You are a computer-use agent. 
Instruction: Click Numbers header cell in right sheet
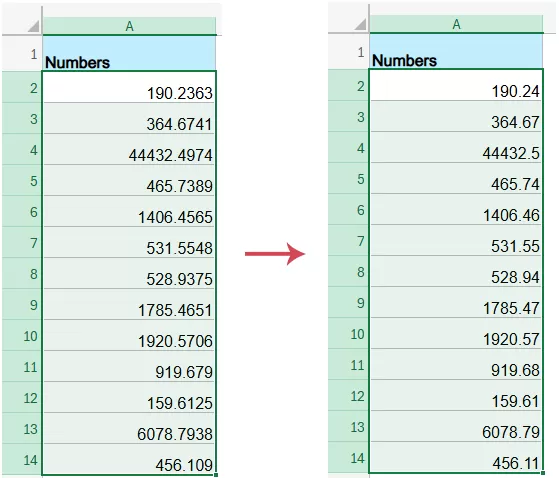[456, 51]
